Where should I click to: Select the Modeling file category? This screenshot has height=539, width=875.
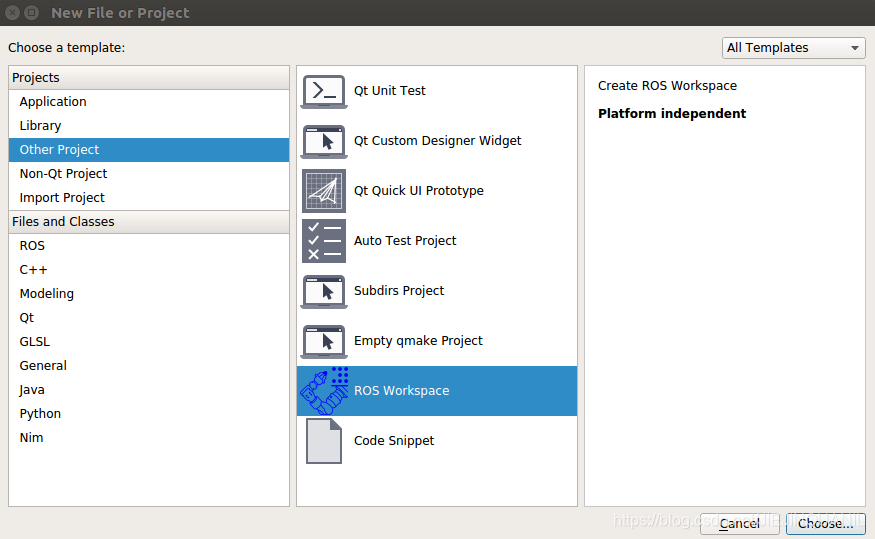149,293
